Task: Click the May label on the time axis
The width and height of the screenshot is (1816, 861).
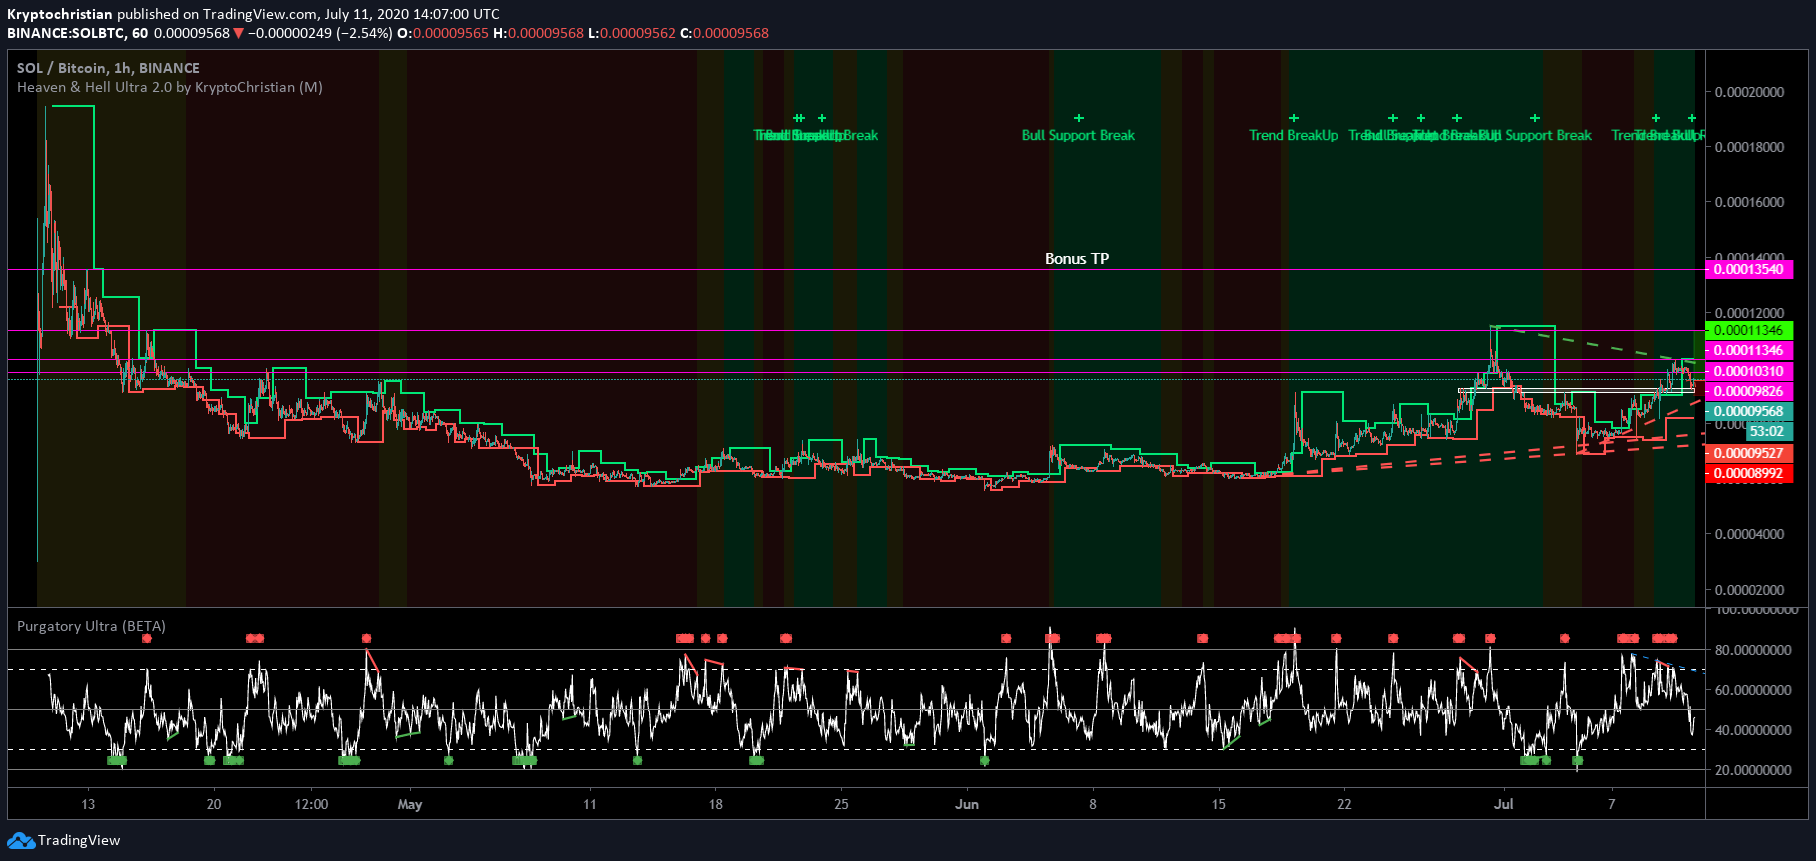Action: (410, 804)
